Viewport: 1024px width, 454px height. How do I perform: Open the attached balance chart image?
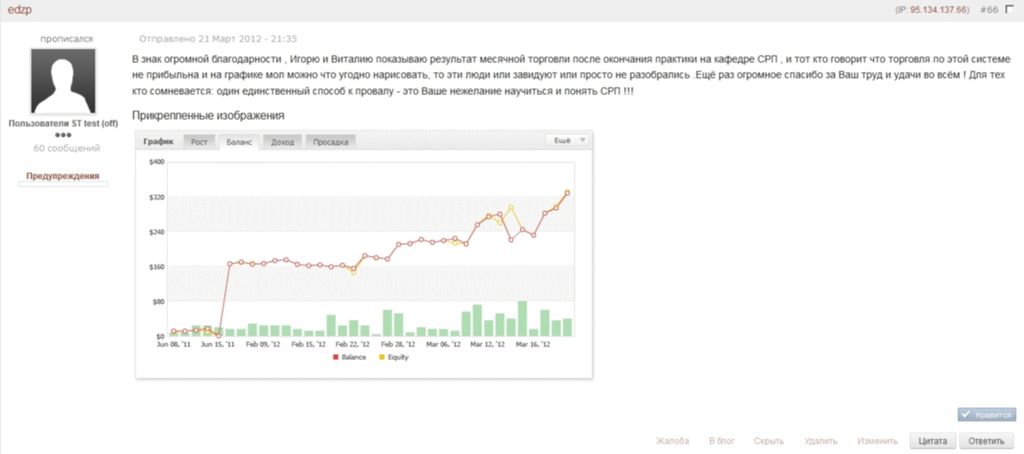tap(364, 254)
